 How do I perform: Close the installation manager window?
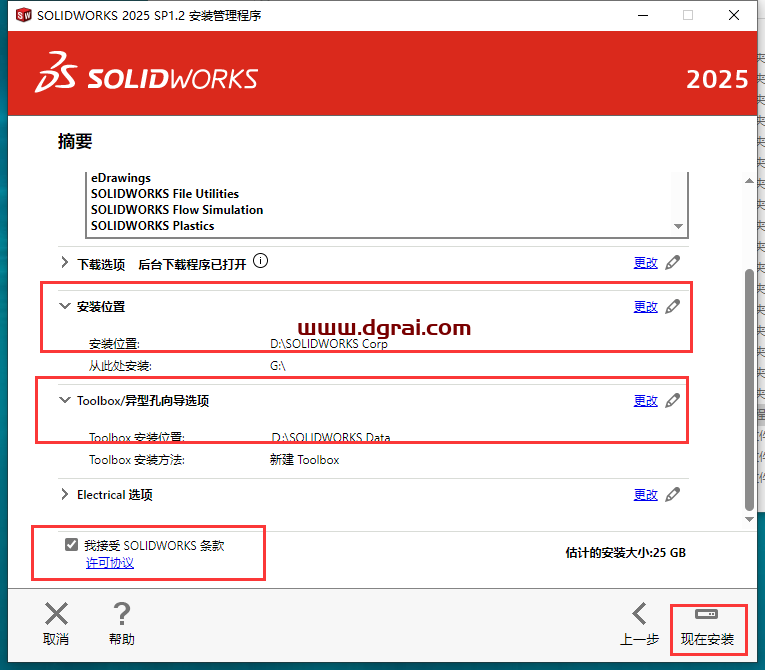(734, 16)
